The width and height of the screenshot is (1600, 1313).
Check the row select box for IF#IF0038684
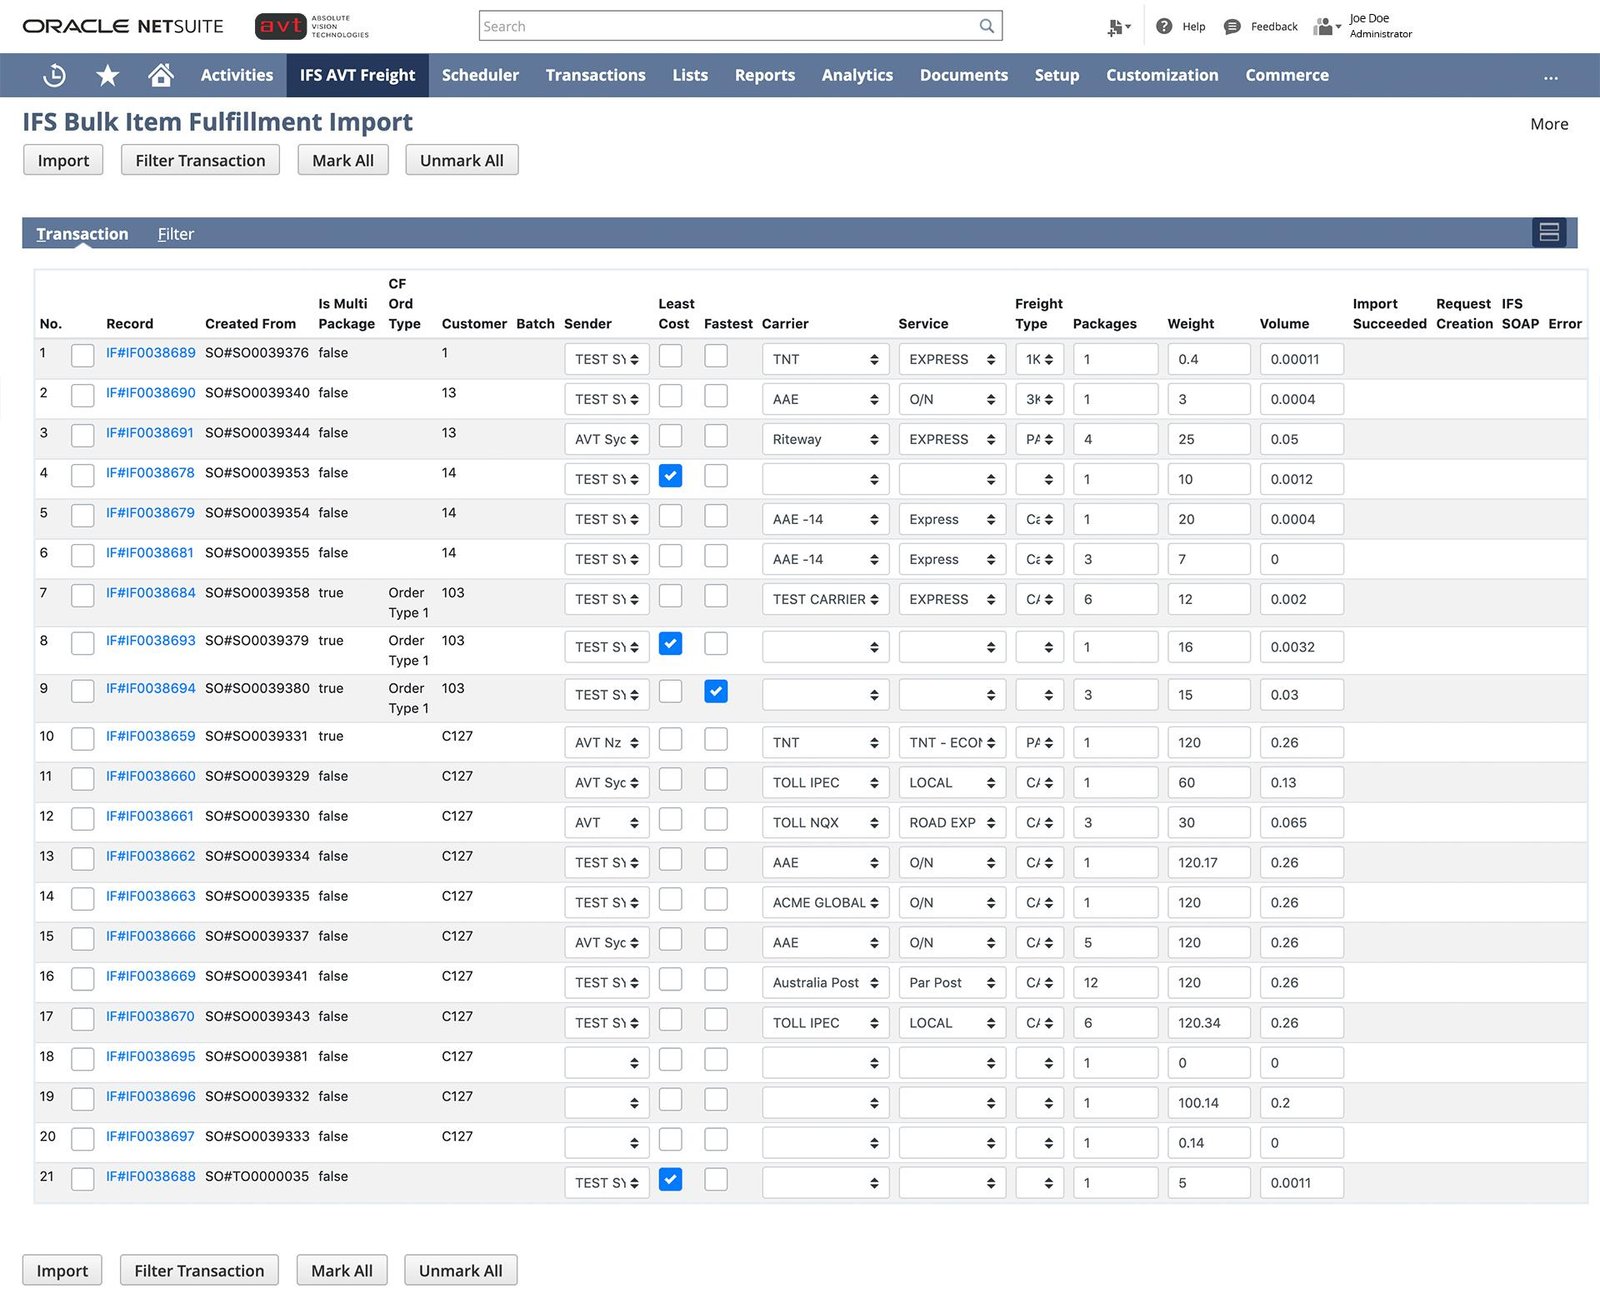click(x=83, y=595)
